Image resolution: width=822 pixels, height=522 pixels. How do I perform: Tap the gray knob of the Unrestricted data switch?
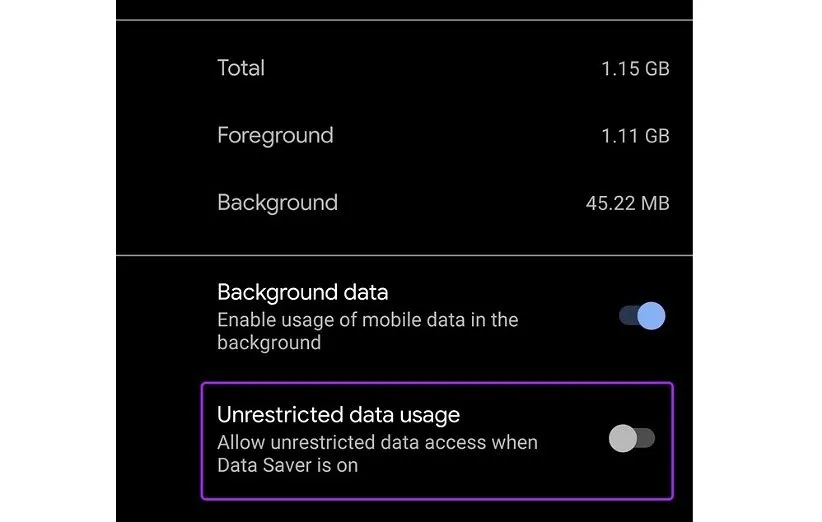click(622, 438)
